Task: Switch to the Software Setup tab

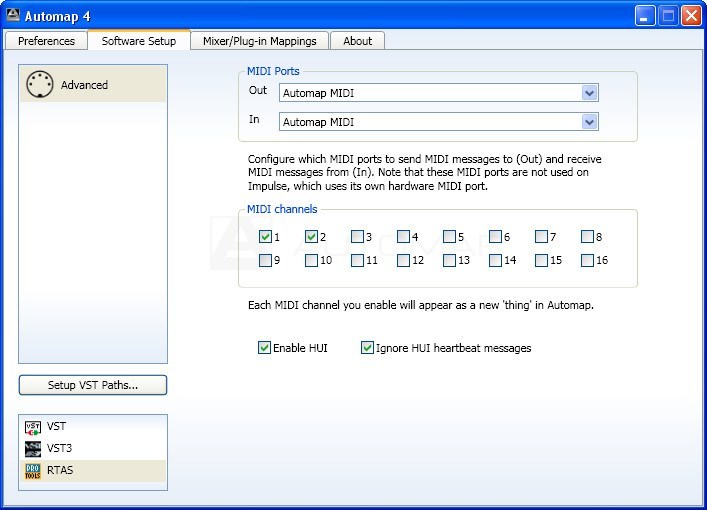Action: (x=139, y=40)
